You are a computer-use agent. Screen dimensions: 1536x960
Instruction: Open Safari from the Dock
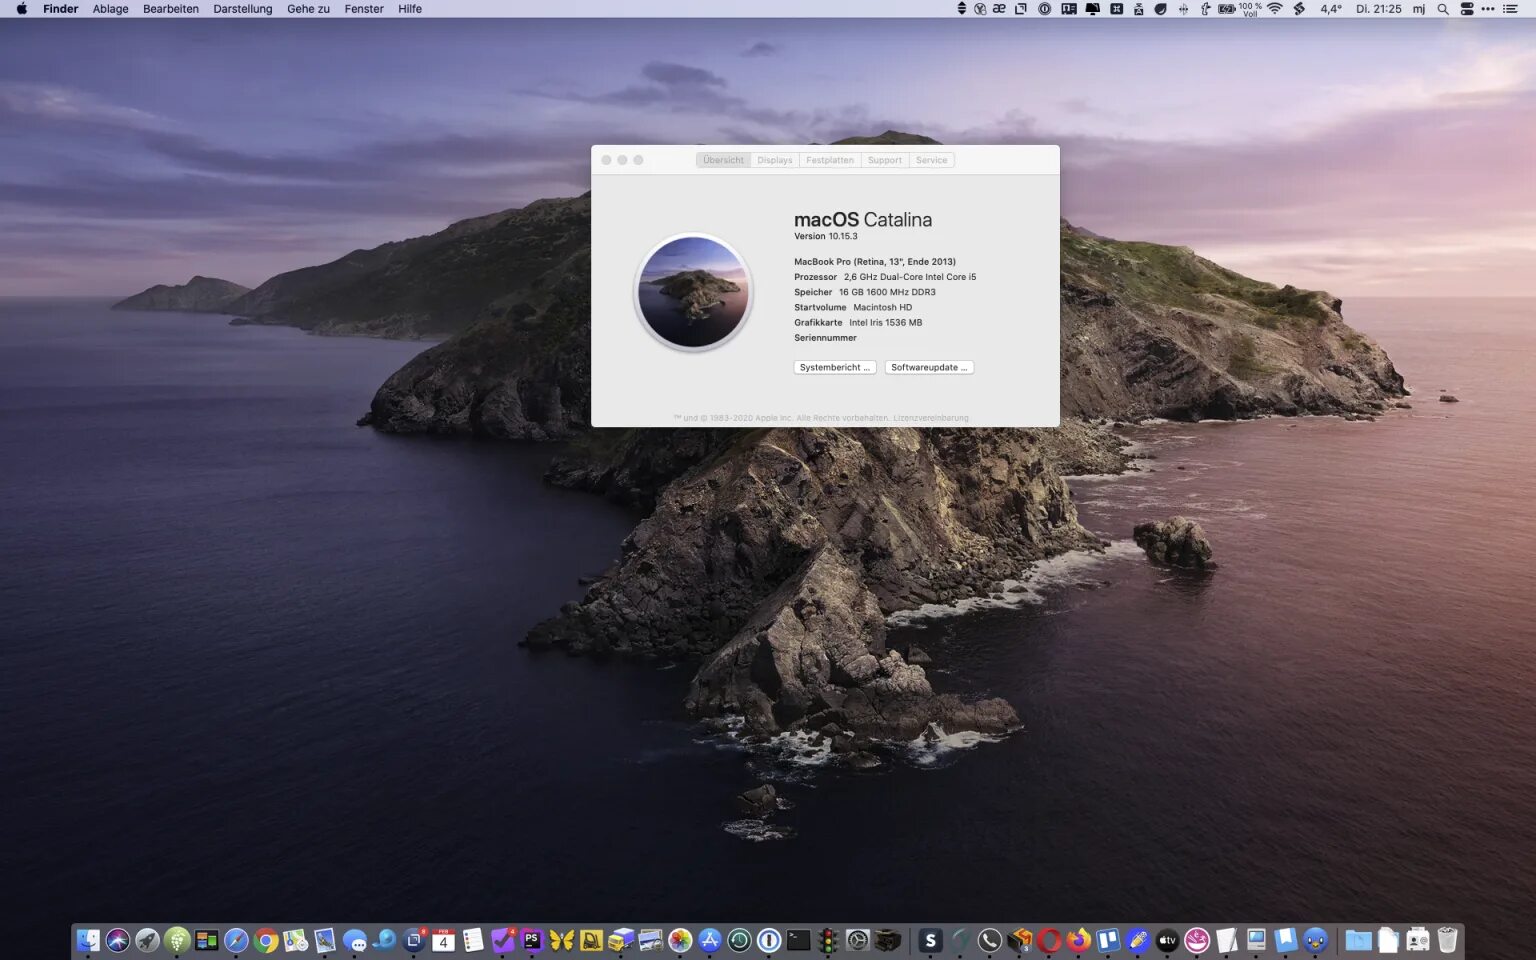[235, 940]
